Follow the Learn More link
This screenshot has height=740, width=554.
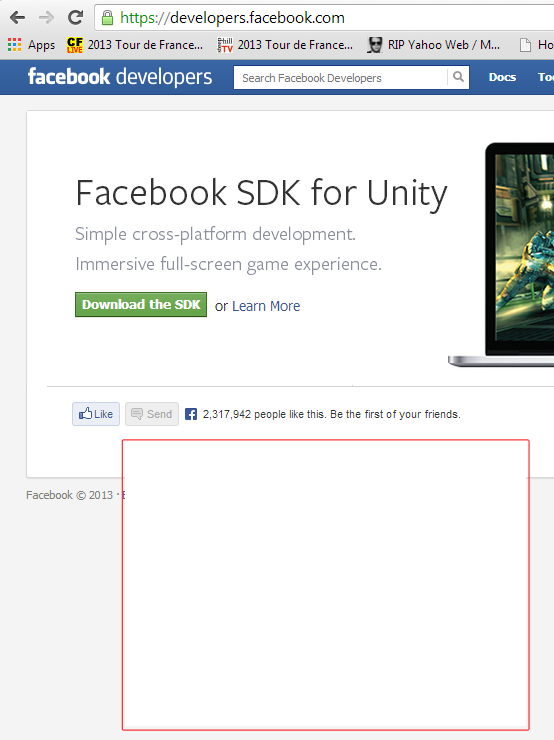click(x=266, y=306)
